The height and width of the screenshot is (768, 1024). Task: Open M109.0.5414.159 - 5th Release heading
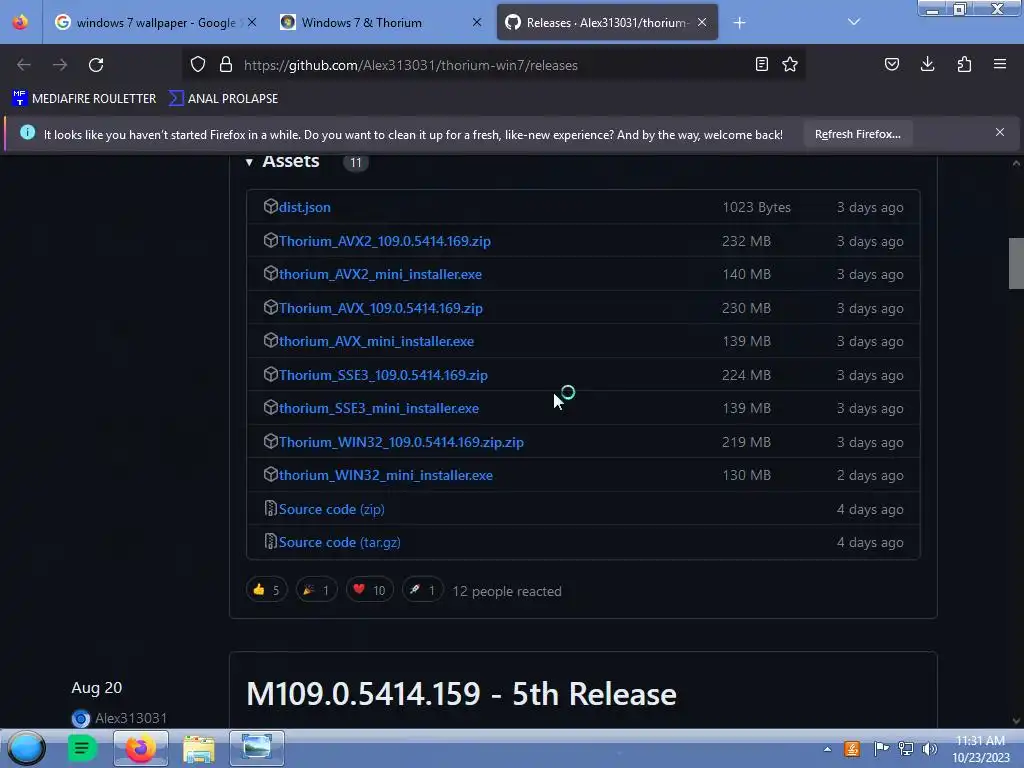pyautogui.click(x=461, y=694)
